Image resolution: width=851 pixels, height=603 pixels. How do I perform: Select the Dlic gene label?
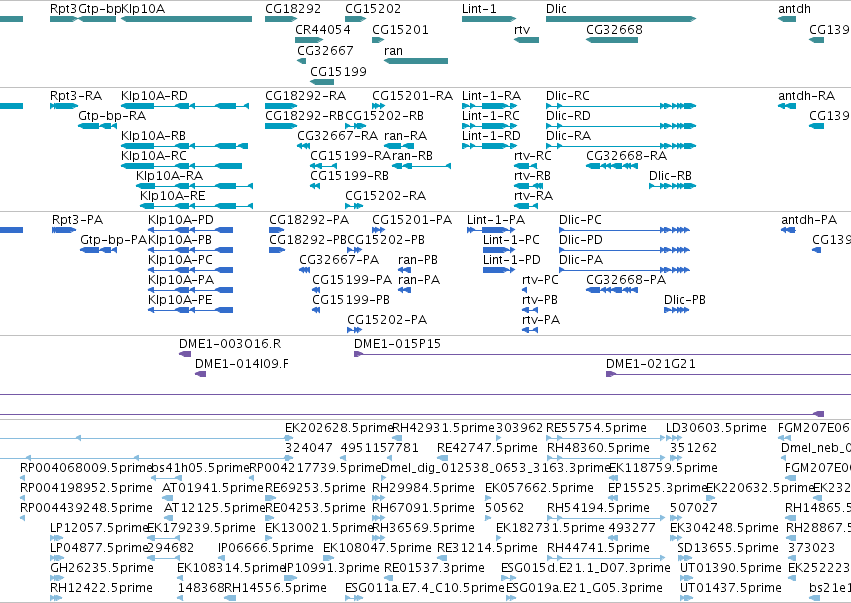coord(556,9)
